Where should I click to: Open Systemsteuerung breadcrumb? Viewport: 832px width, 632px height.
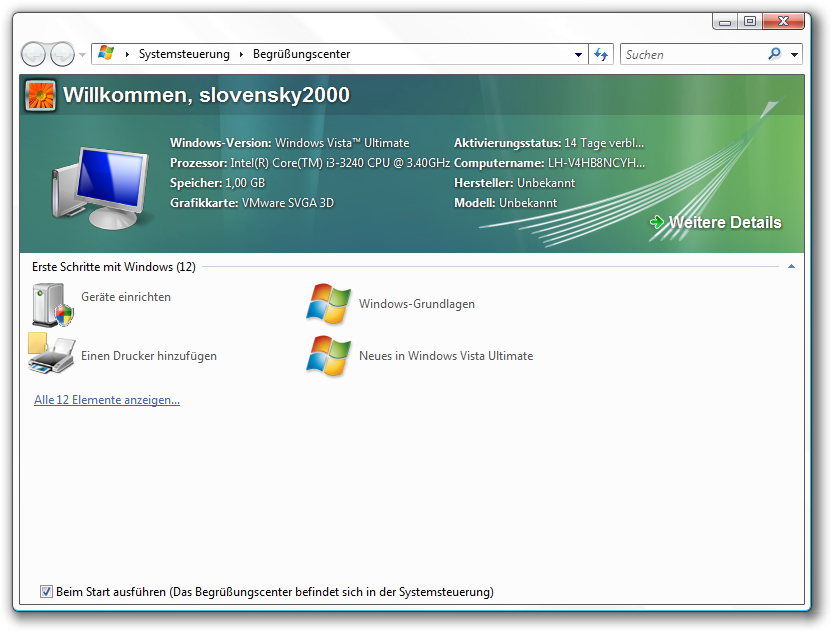point(184,54)
